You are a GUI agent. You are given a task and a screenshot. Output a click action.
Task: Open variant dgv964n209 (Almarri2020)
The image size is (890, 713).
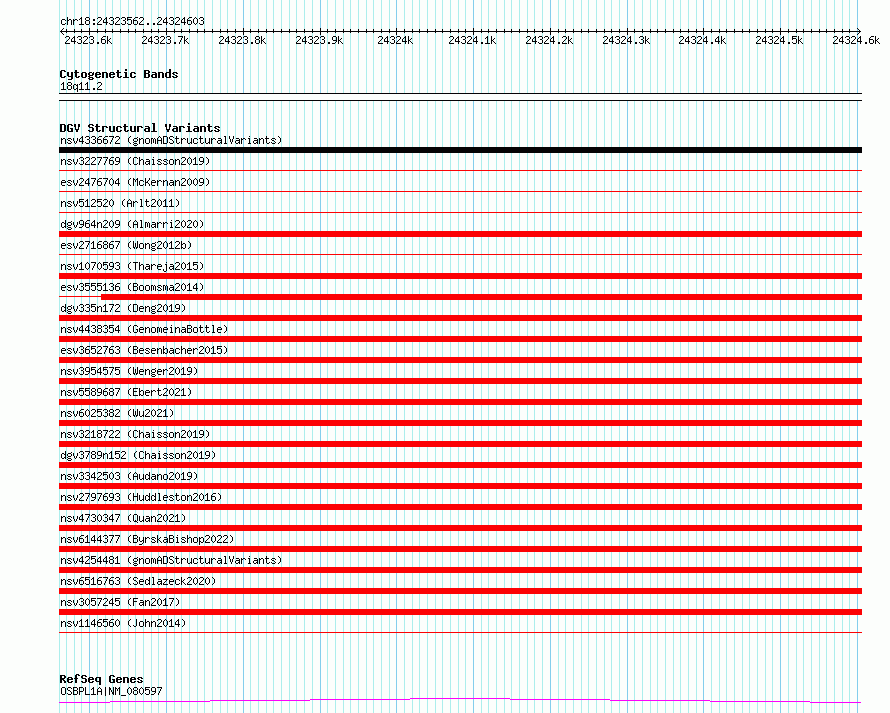tap(132, 224)
